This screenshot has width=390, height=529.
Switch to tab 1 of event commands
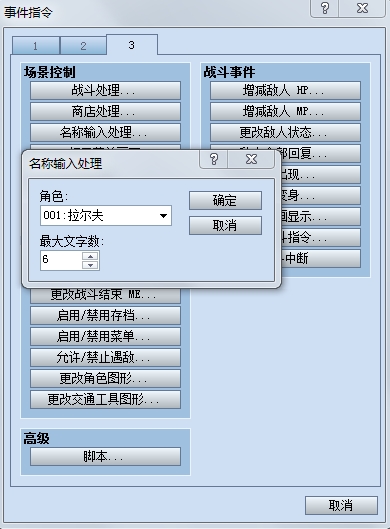click(x=36, y=46)
